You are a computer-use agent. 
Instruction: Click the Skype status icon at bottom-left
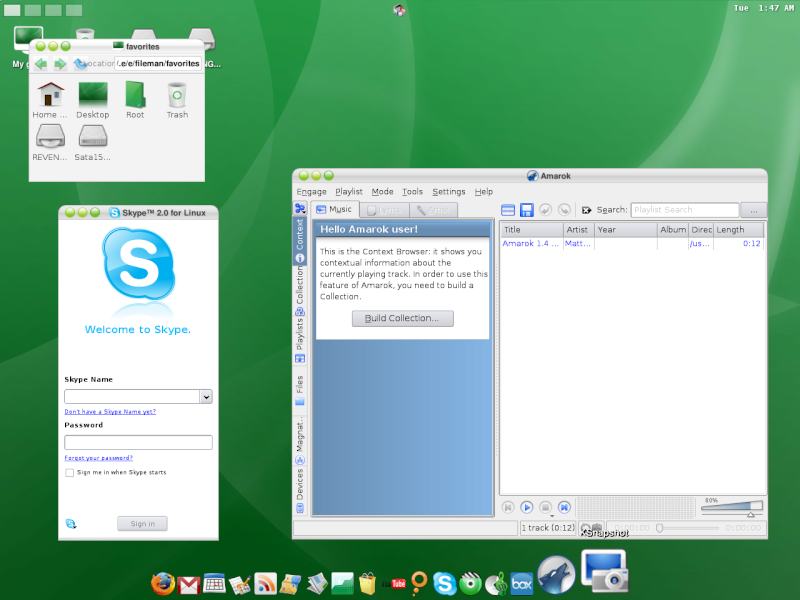[x=71, y=523]
